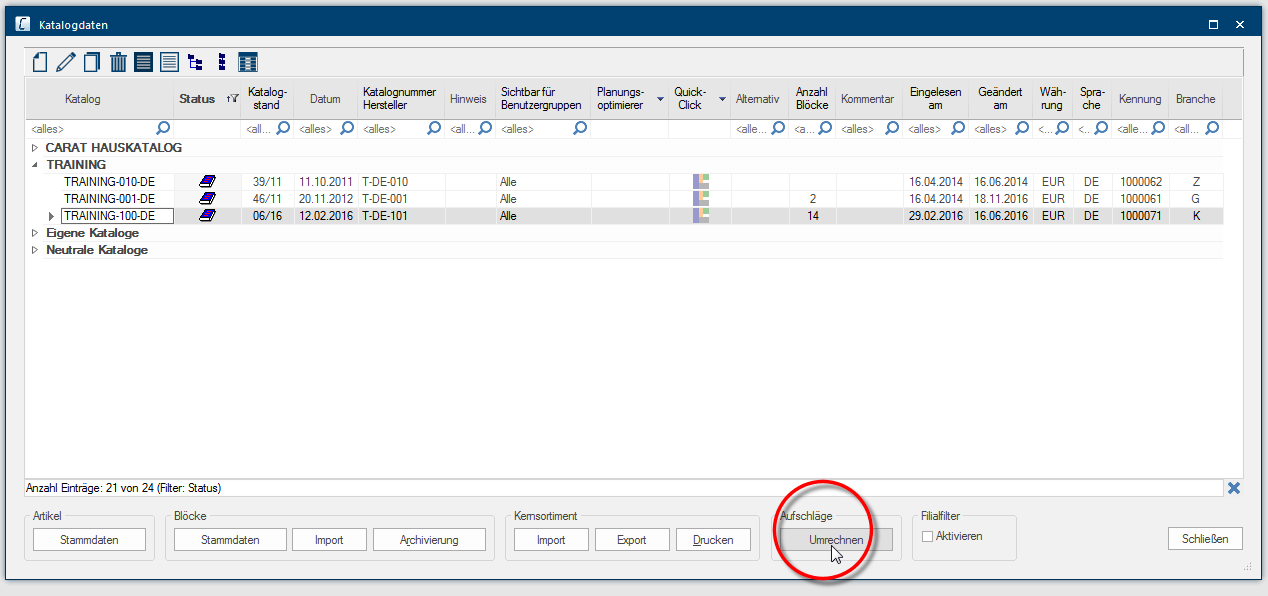The width and height of the screenshot is (1268, 596).
Task: Expand the CARAT HAUSKATALOG group
Action: coord(35,148)
